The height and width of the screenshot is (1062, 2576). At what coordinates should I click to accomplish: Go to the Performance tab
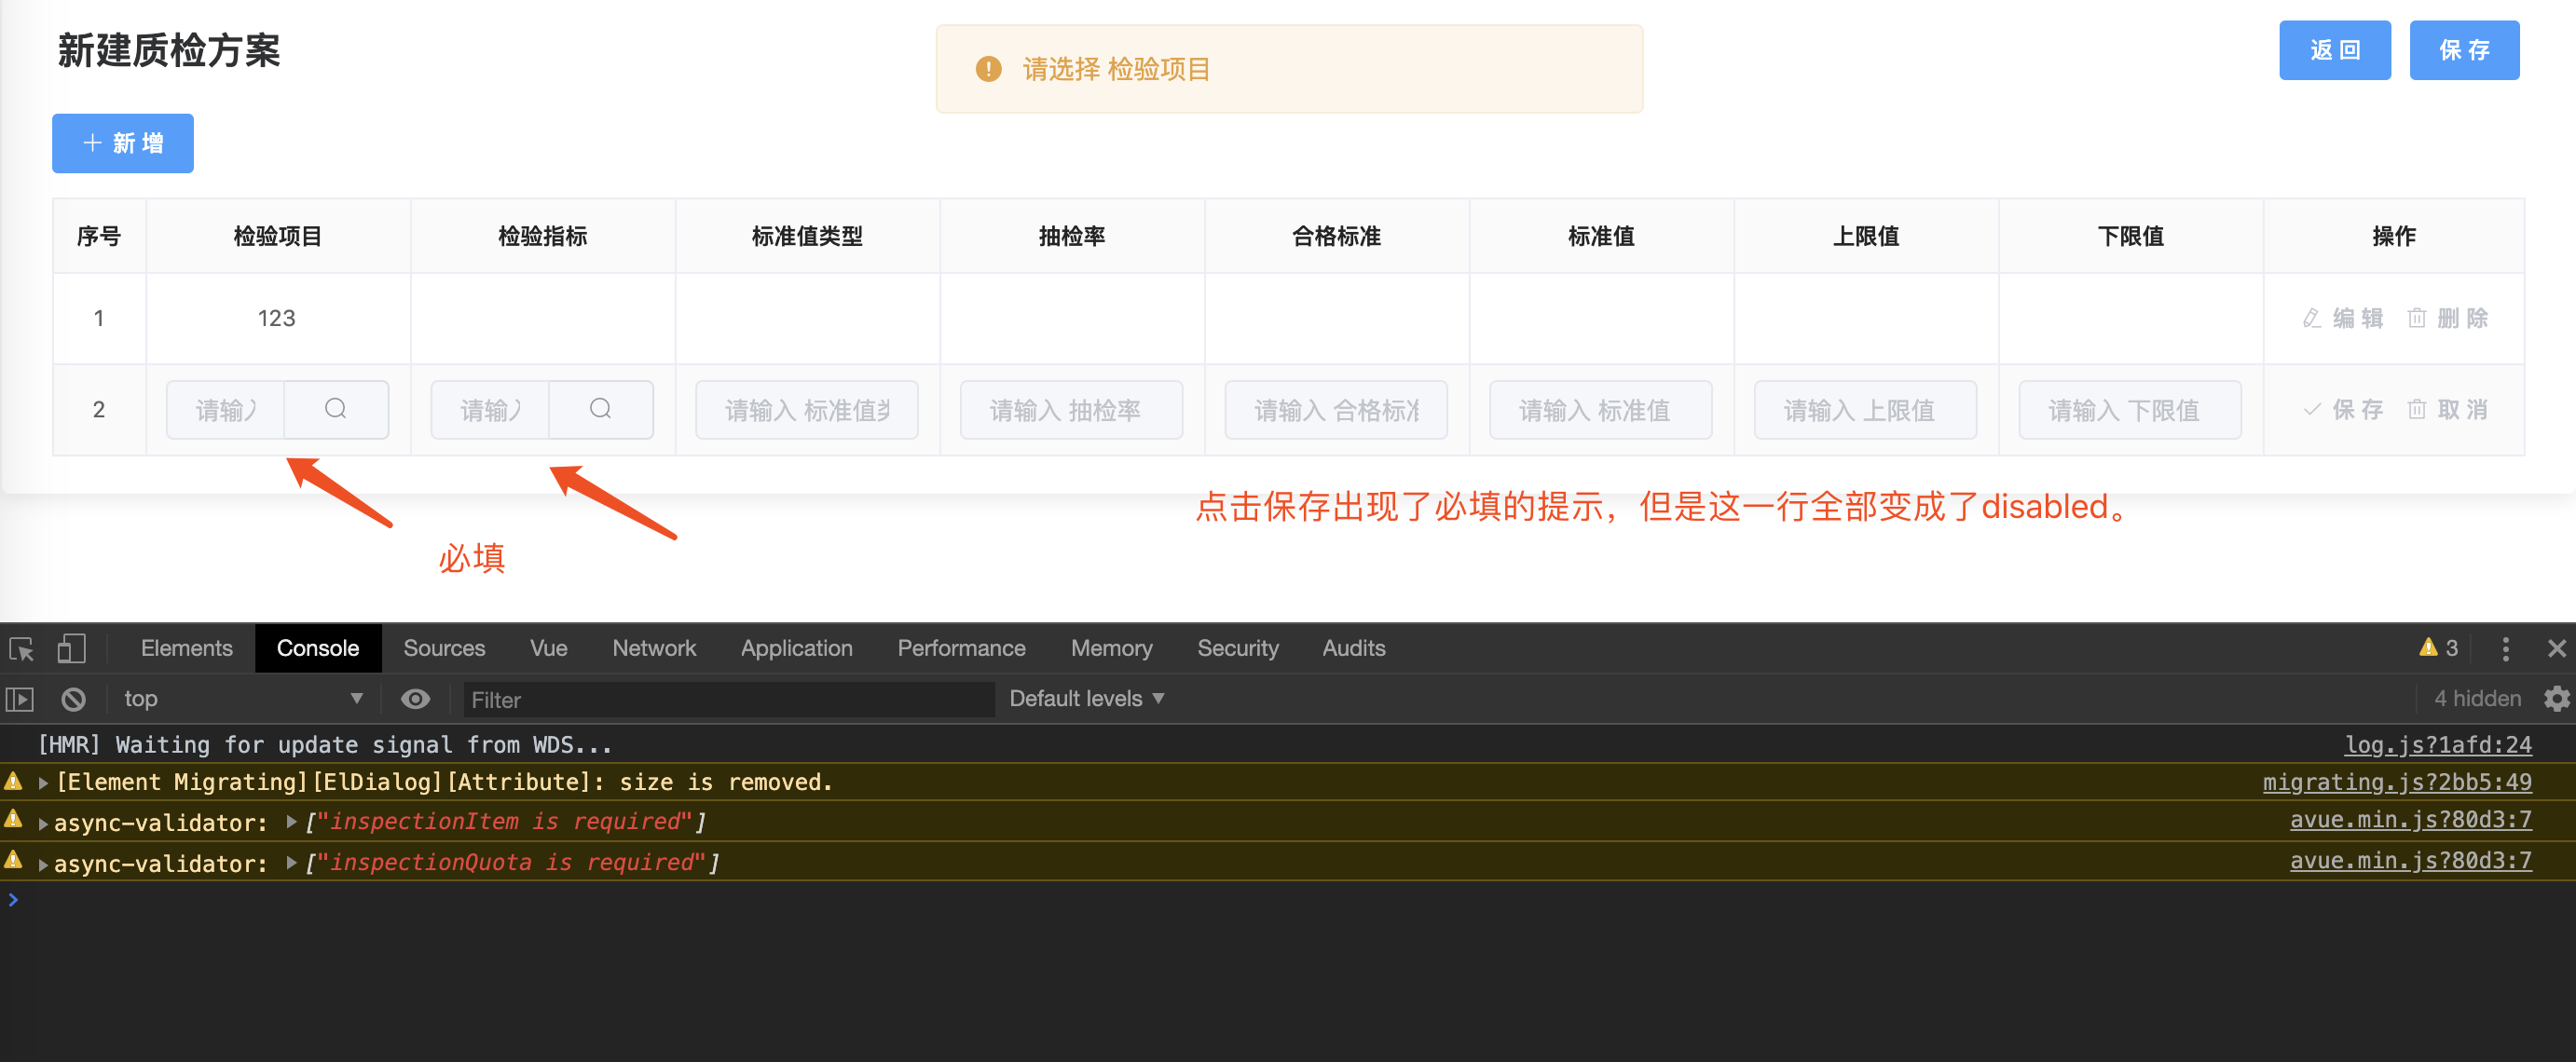tap(961, 648)
